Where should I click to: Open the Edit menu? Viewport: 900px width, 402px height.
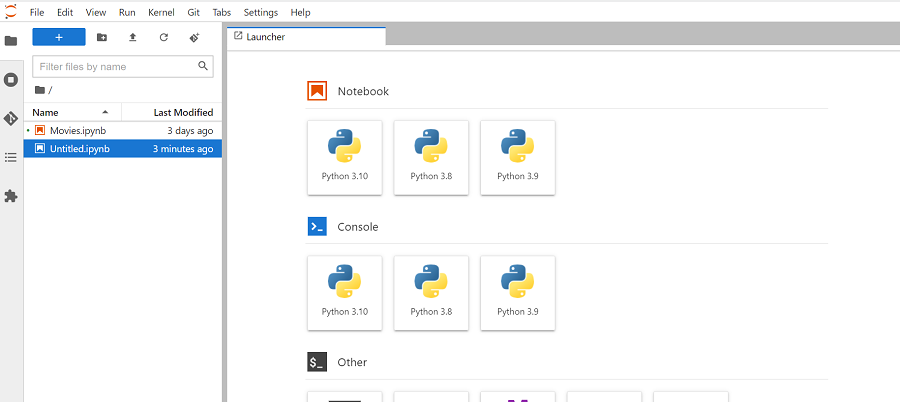pyautogui.click(x=65, y=12)
